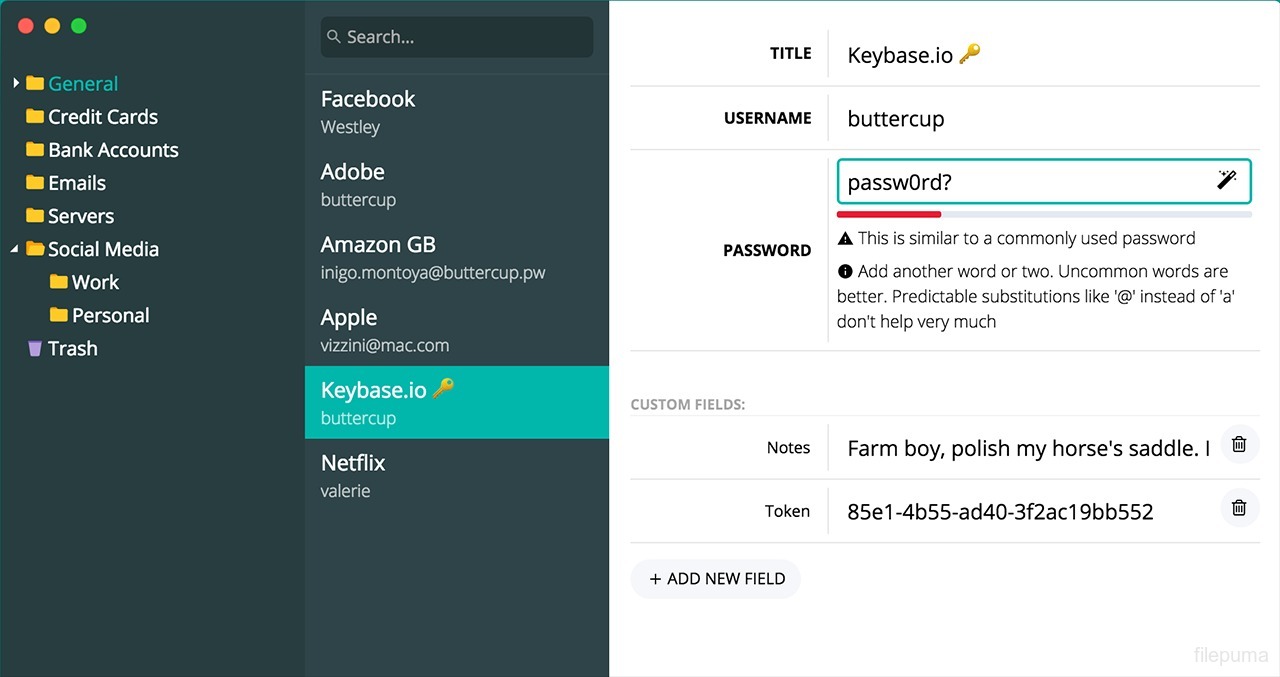Click the Add New Field button

716,579
